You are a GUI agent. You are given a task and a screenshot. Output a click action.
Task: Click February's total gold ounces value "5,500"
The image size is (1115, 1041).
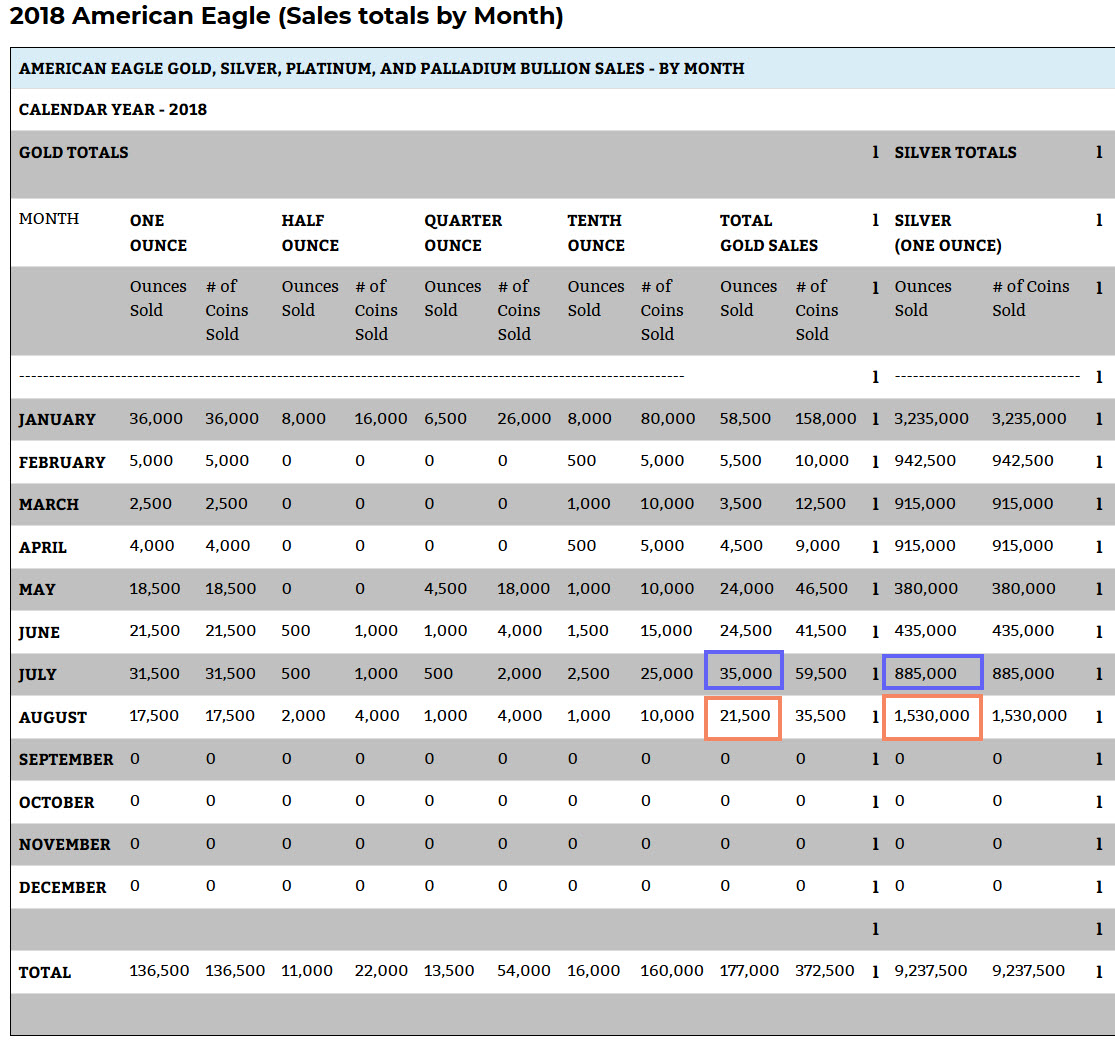click(740, 461)
